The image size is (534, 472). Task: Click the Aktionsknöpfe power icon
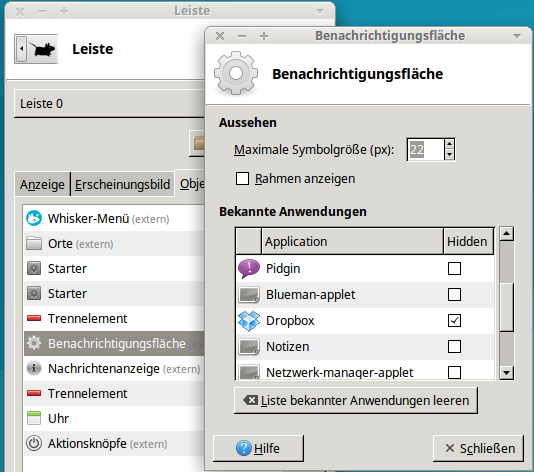pyautogui.click(x=34, y=443)
